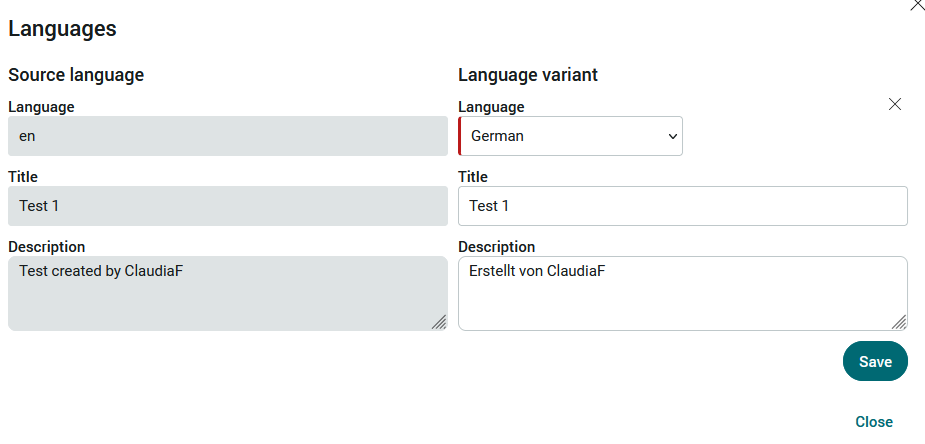The height and width of the screenshot is (444, 925).
Task: Click into the 'Erstellt von ClaudiaF' description textarea
Action: 683,293
